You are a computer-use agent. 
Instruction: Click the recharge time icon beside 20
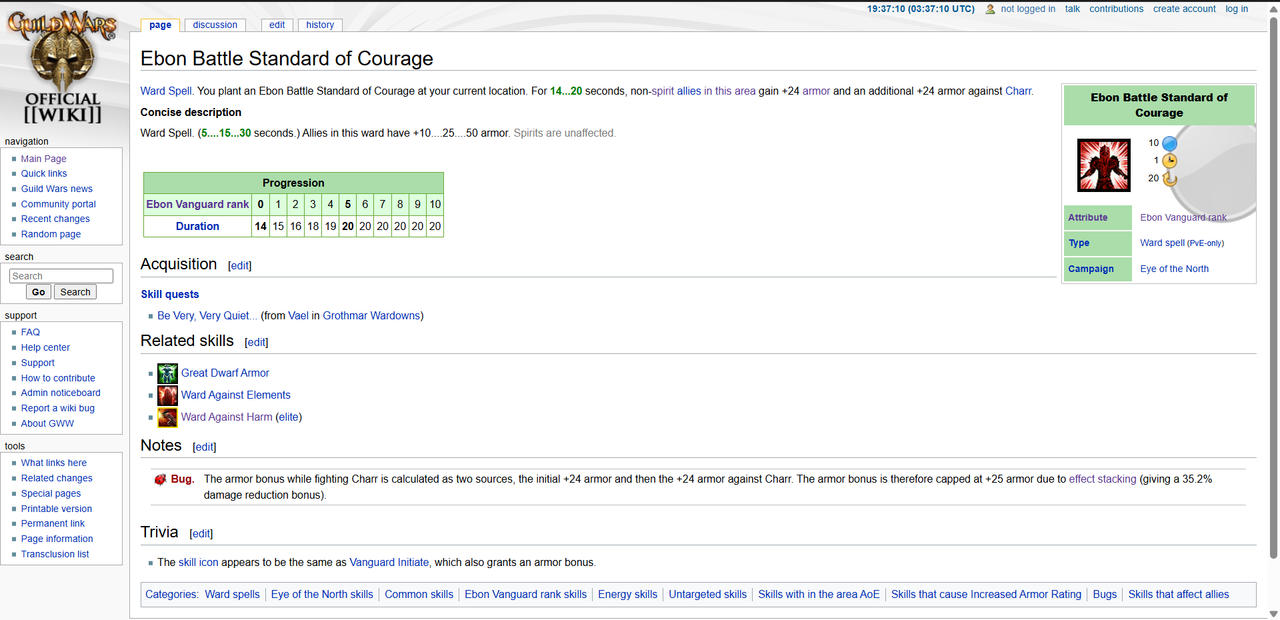[1169, 178]
